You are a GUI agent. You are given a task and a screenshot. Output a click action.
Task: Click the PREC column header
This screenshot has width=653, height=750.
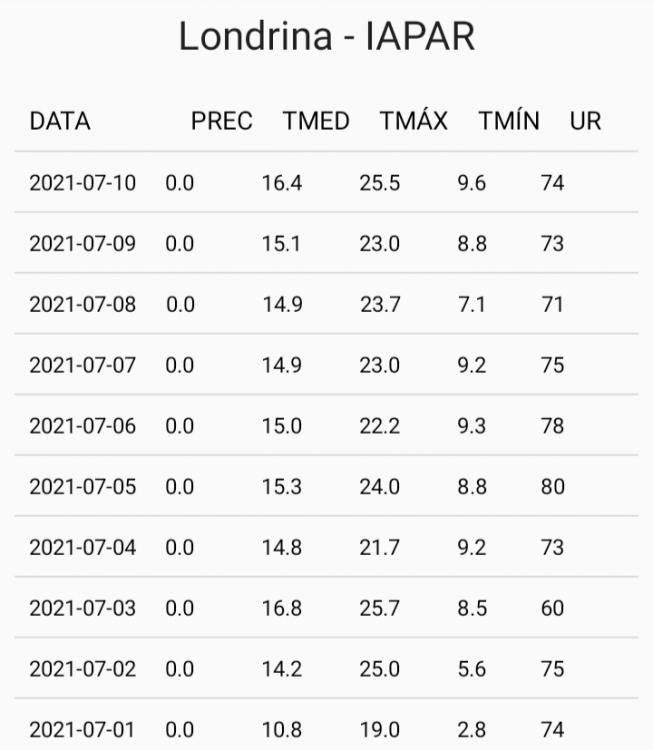[222, 122]
